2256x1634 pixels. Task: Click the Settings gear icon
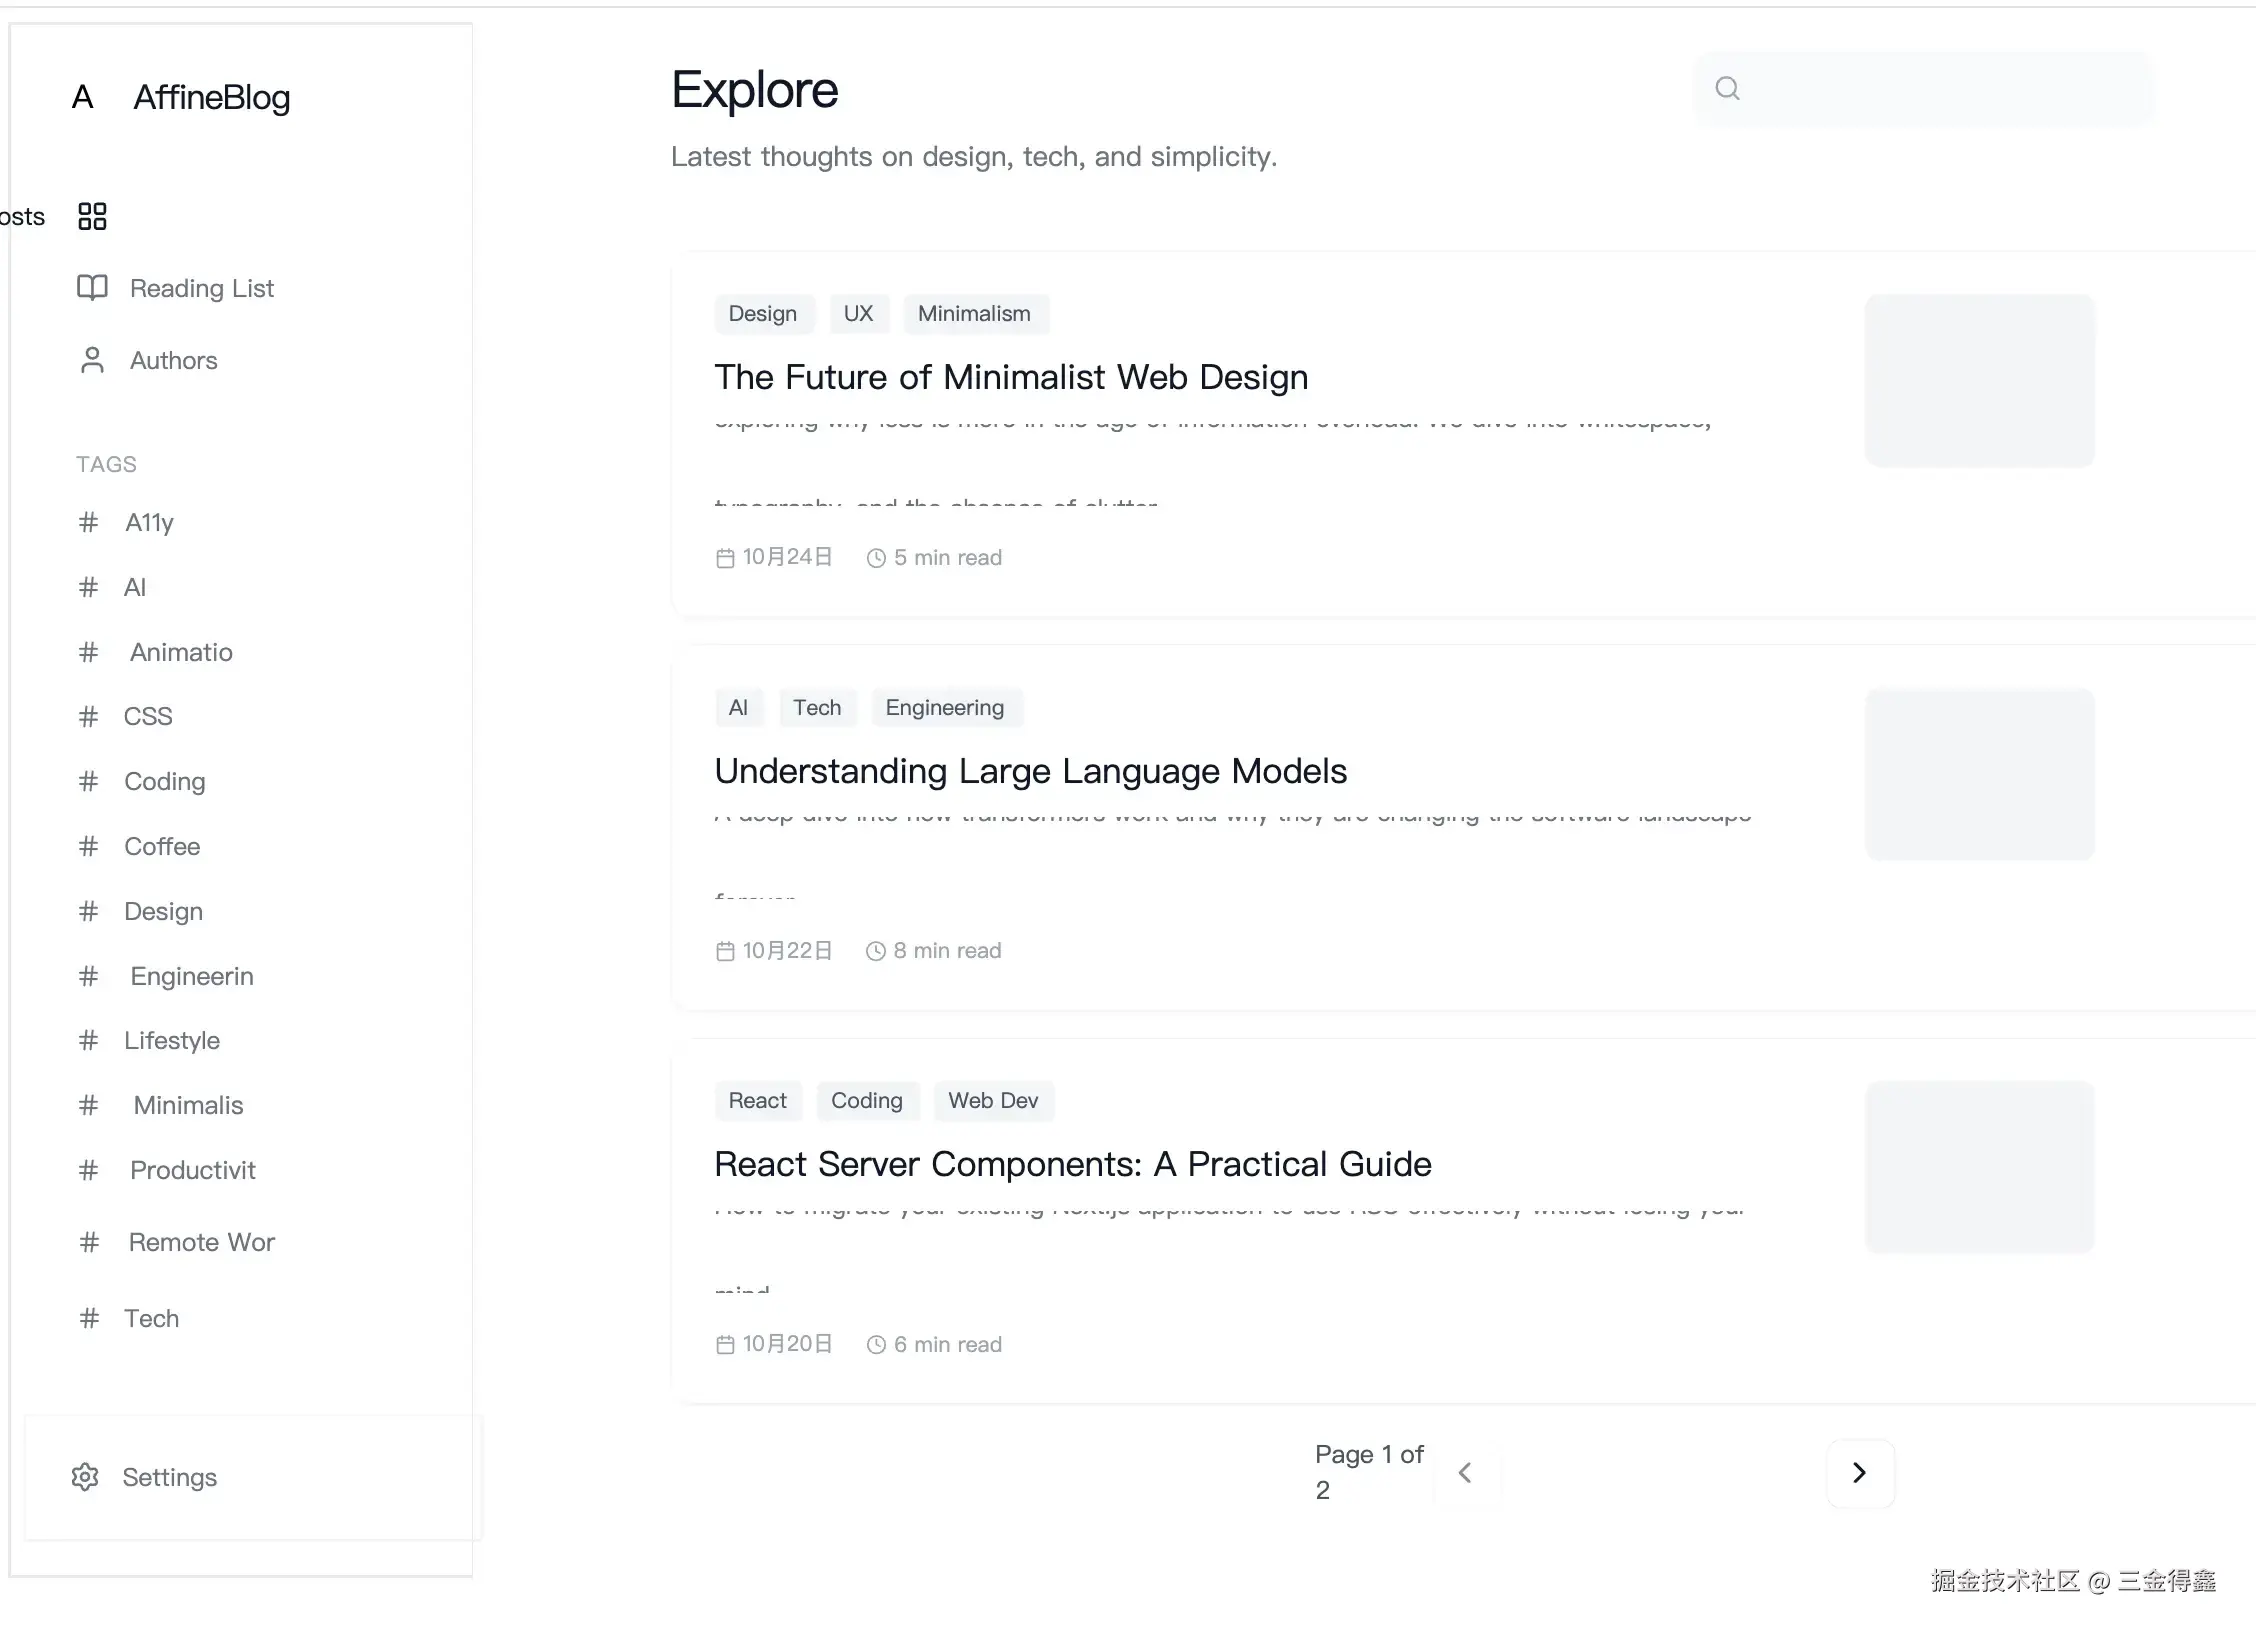tap(85, 1477)
